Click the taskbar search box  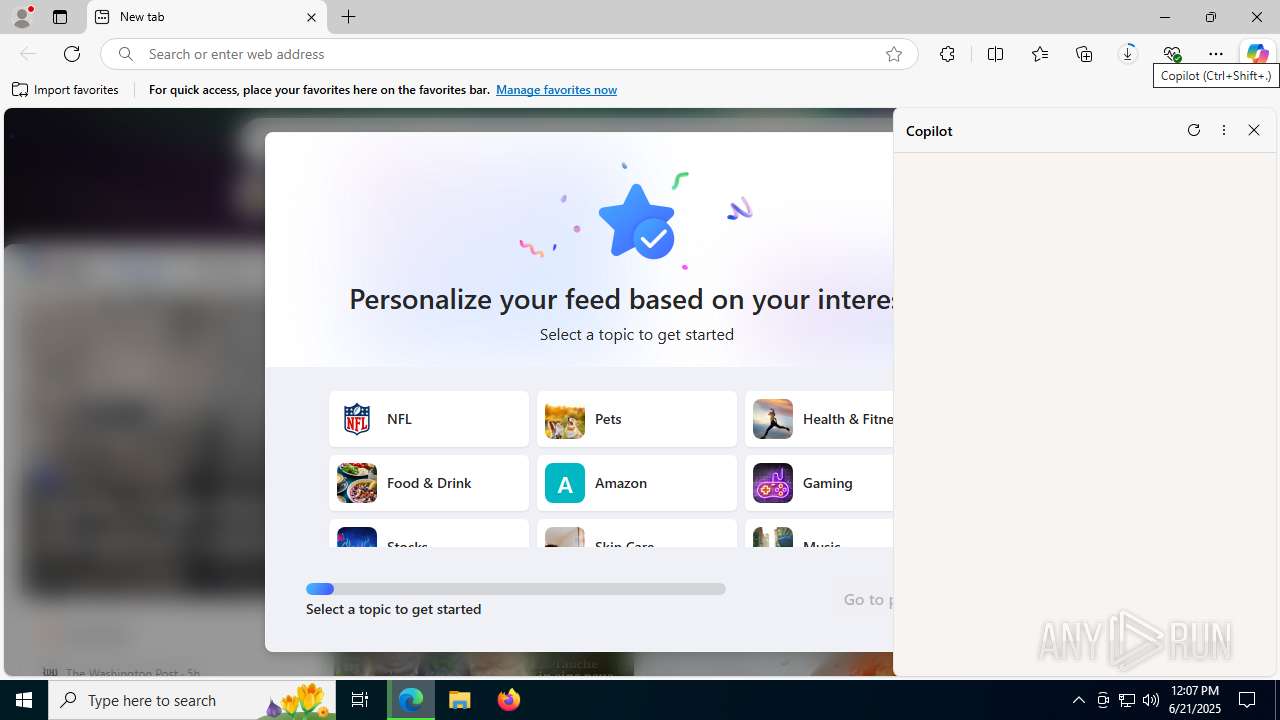point(192,700)
